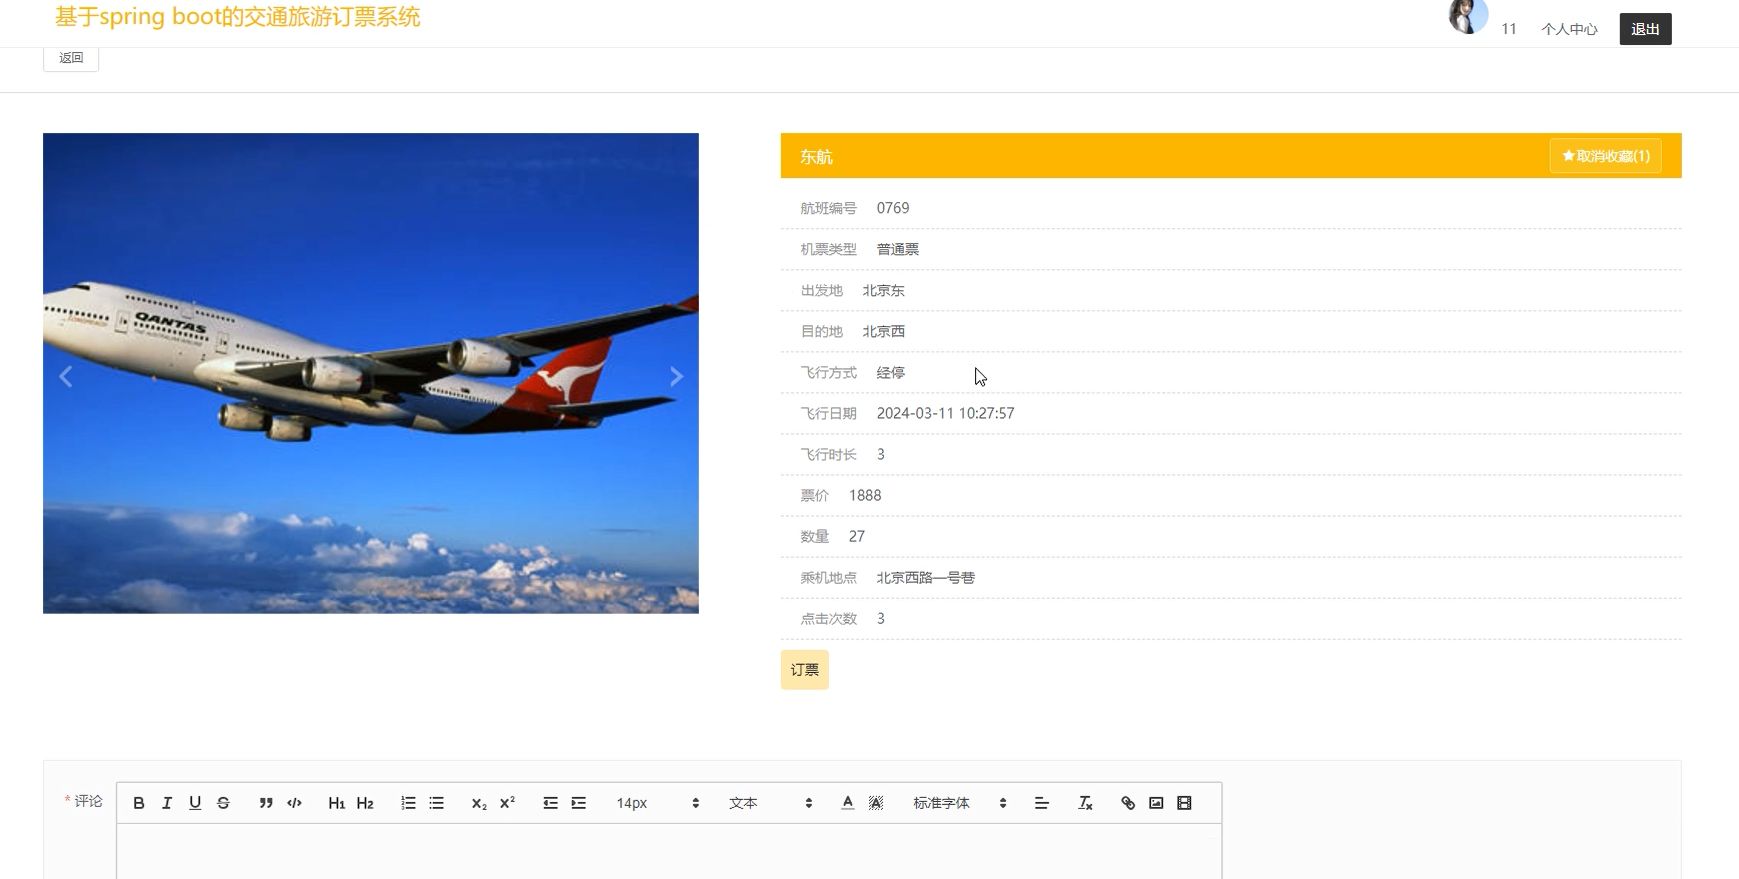Insert a blockquote in comment
This screenshot has height=879, width=1739.
266,803
